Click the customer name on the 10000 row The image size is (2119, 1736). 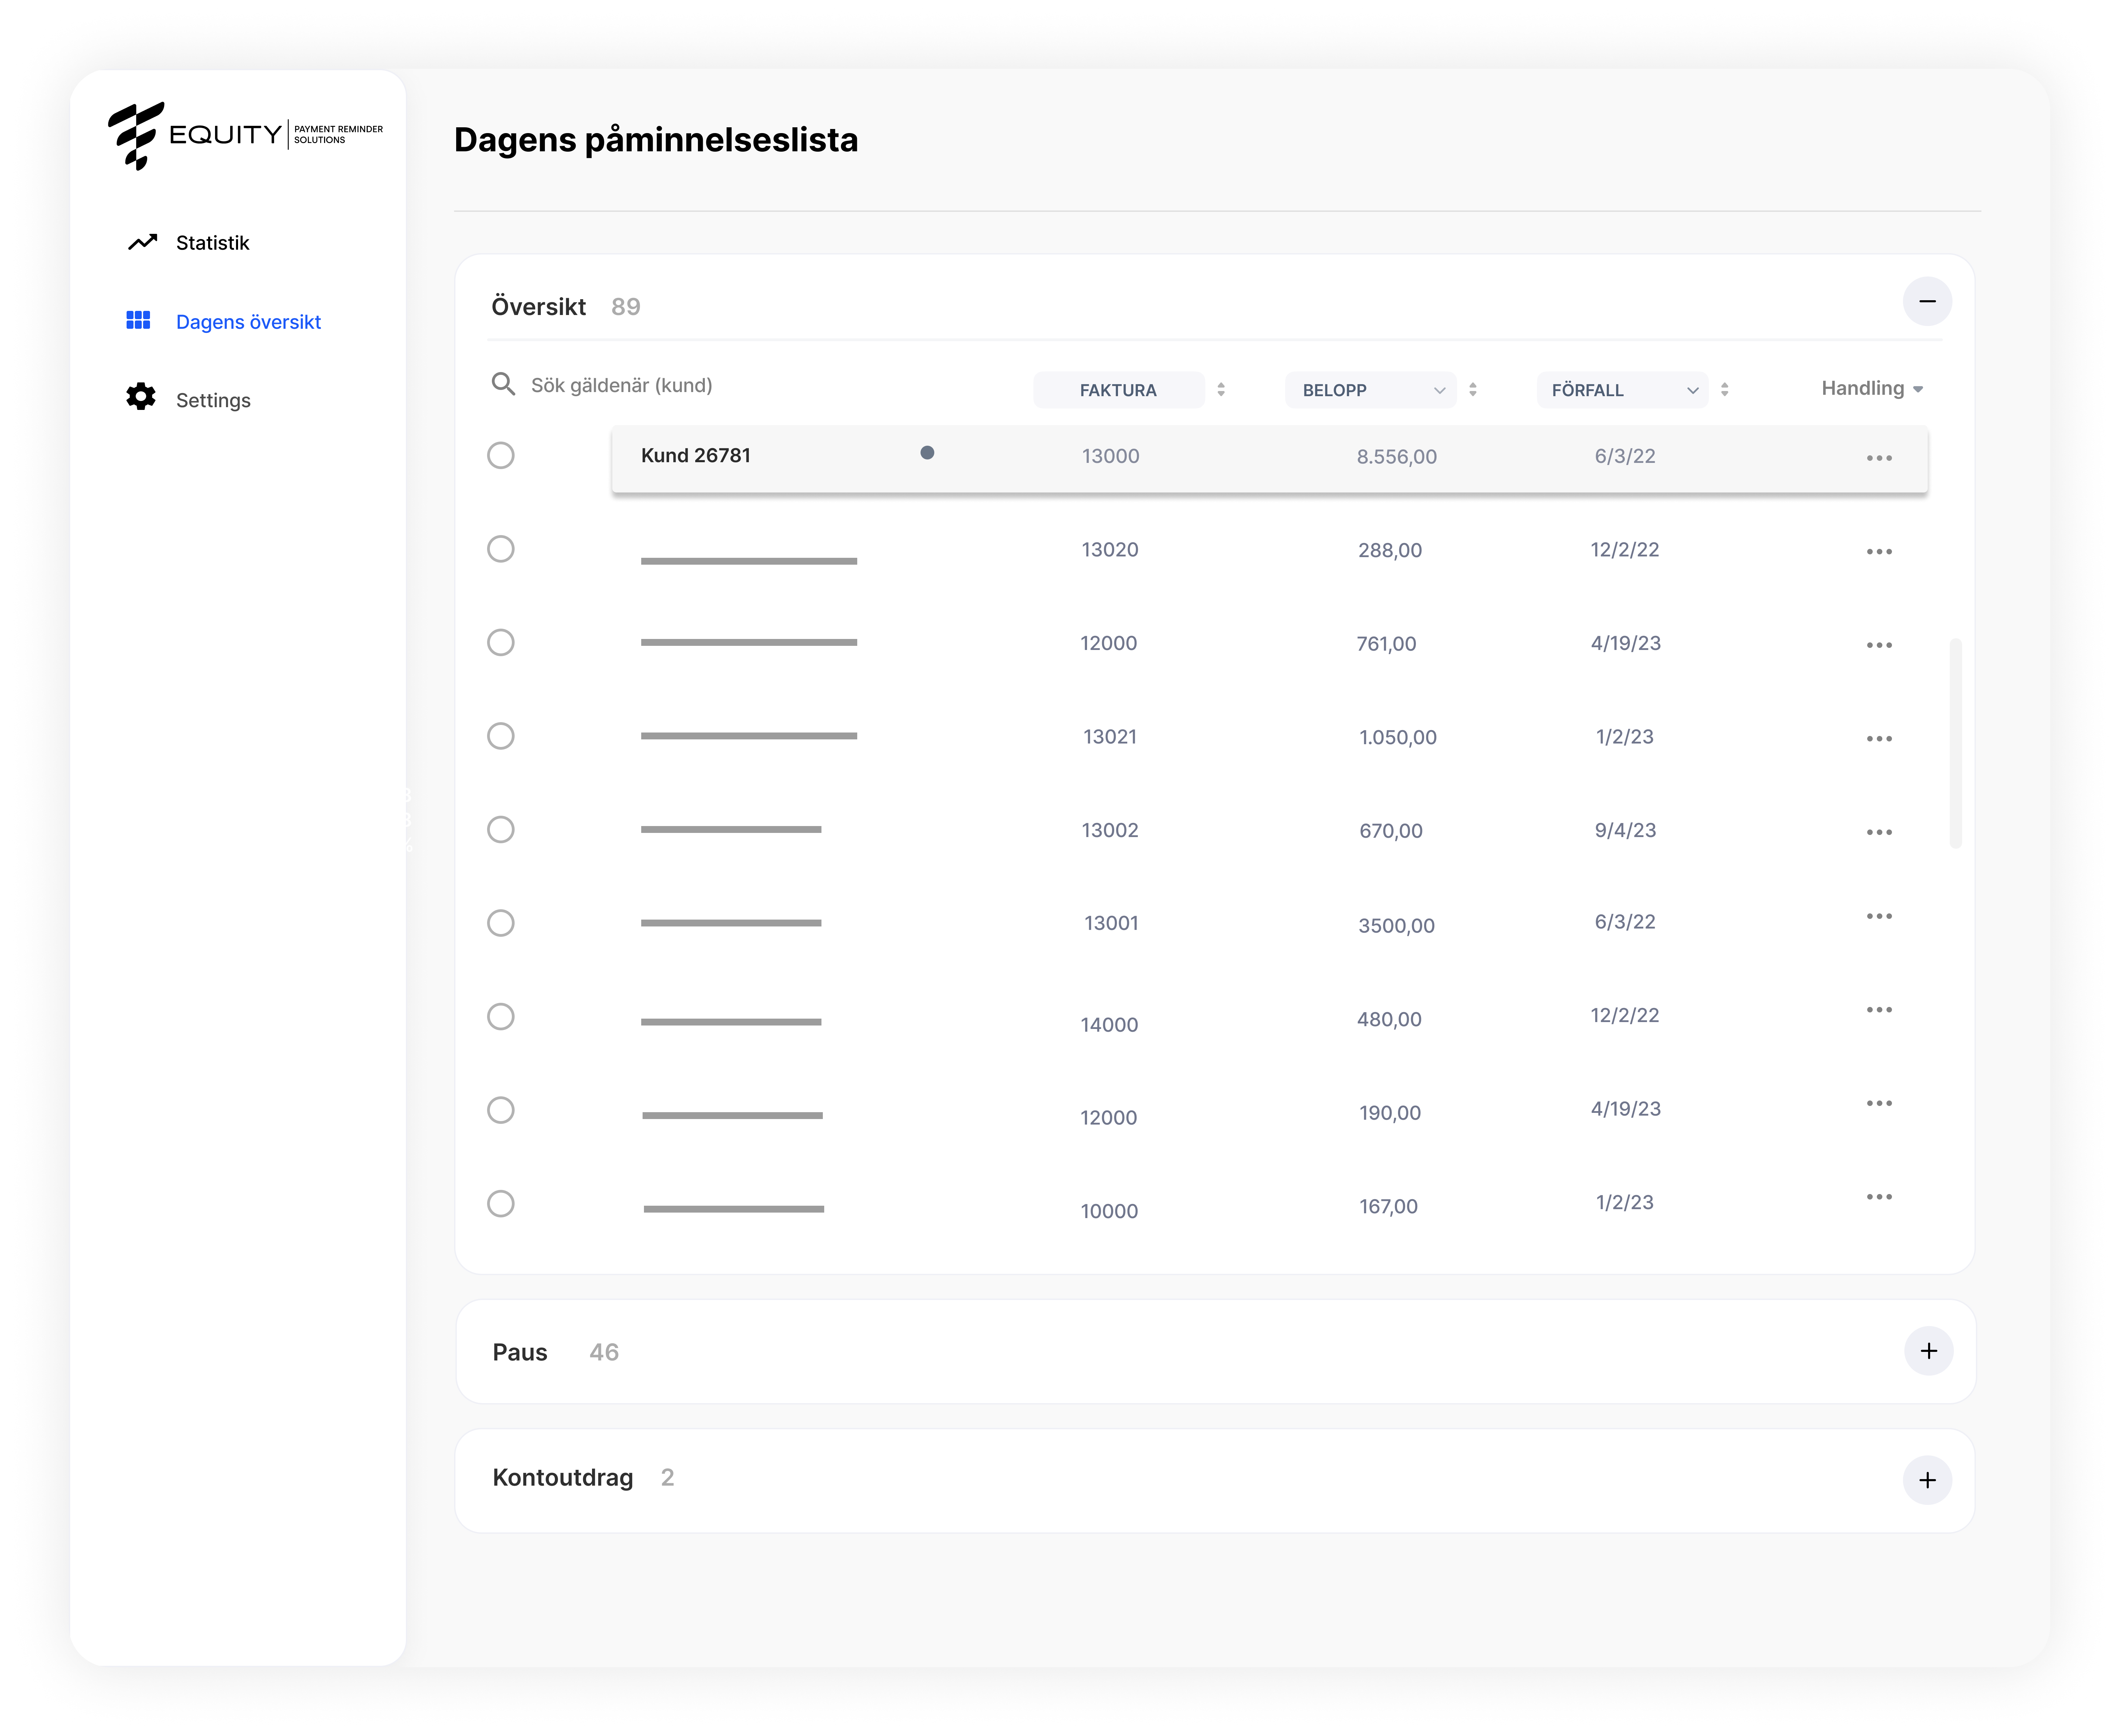click(734, 1209)
